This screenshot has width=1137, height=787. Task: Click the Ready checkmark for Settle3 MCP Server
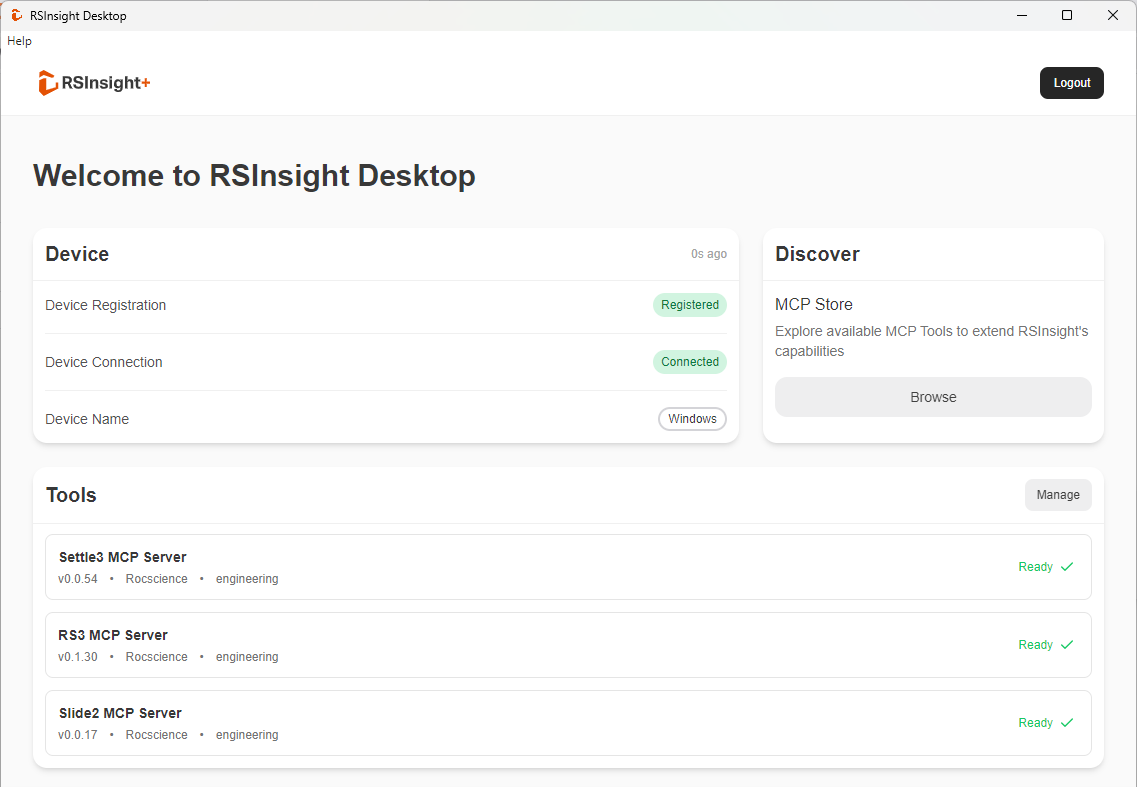pos(1067,566)
